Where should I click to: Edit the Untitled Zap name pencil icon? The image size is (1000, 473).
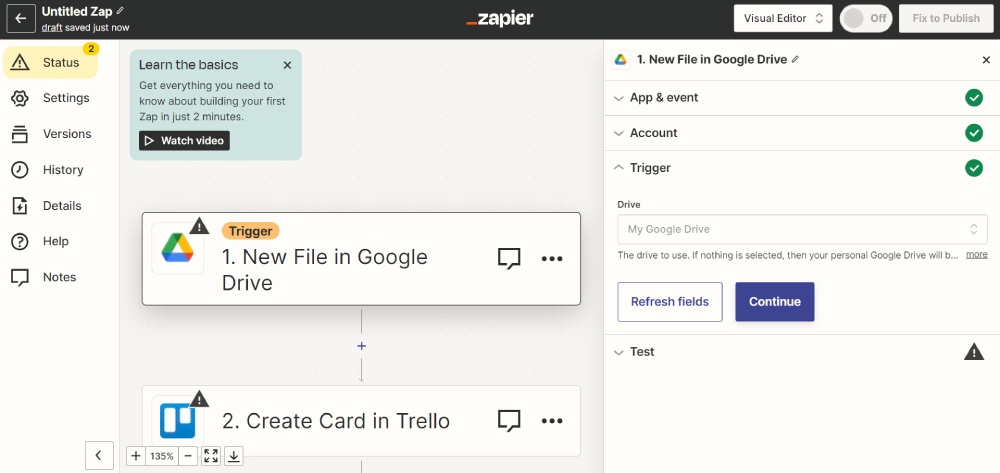121,11
